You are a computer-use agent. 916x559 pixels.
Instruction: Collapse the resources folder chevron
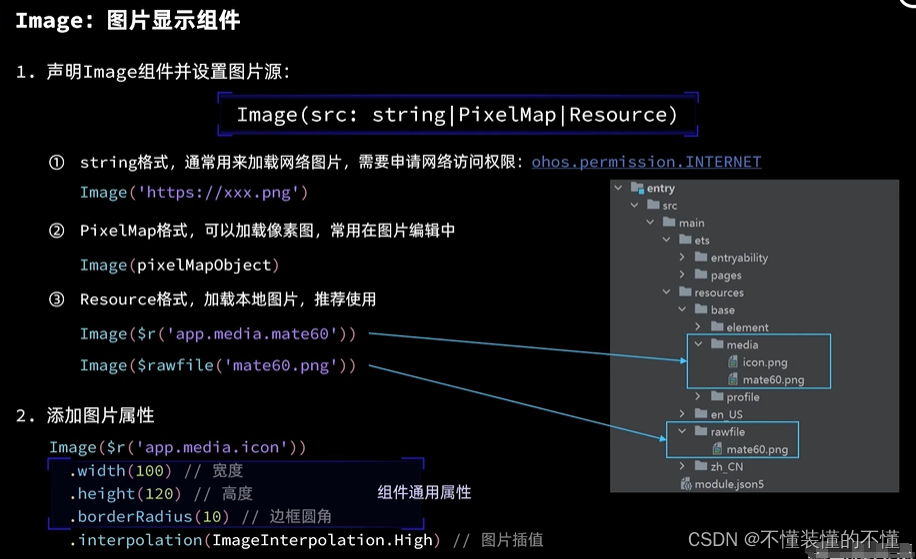[666, 292]
